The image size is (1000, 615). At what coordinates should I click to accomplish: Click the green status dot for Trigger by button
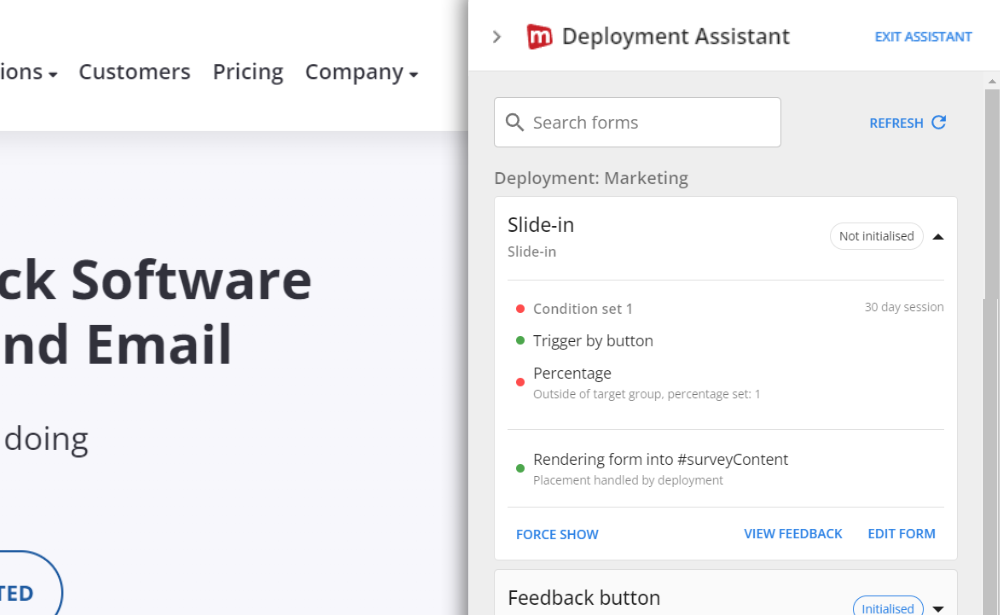[x=520, y=340]
